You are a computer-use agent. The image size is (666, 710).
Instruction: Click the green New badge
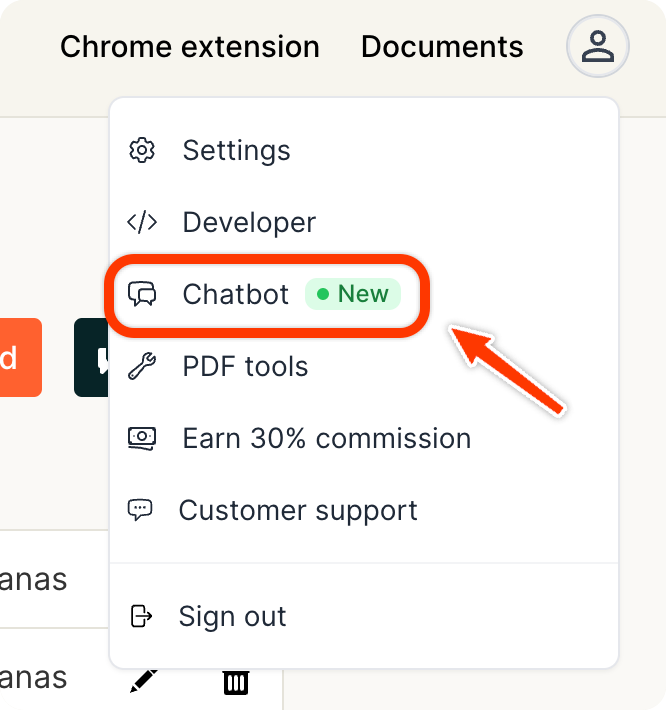353,294
